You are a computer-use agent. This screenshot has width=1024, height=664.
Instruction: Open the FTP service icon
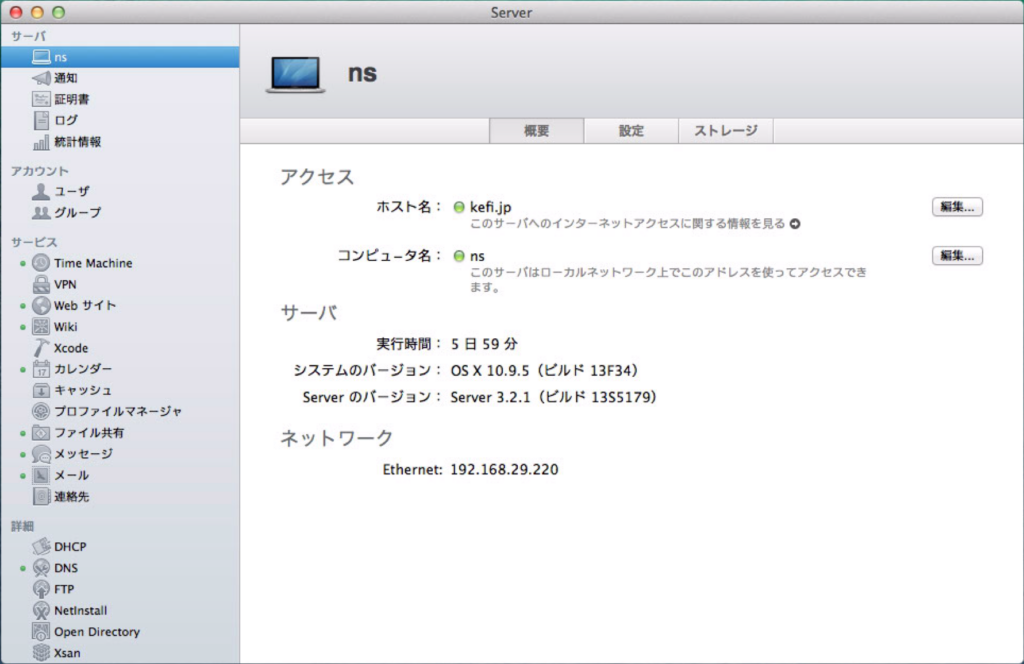(x=40, y=589)
